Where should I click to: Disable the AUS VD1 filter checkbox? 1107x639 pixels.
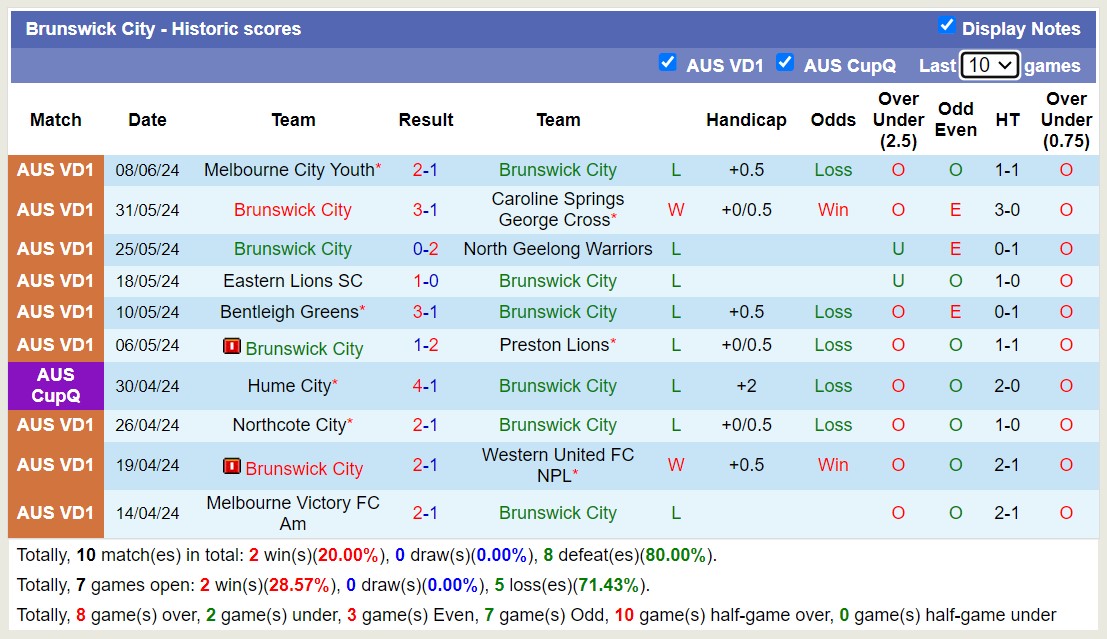[667, 62]
